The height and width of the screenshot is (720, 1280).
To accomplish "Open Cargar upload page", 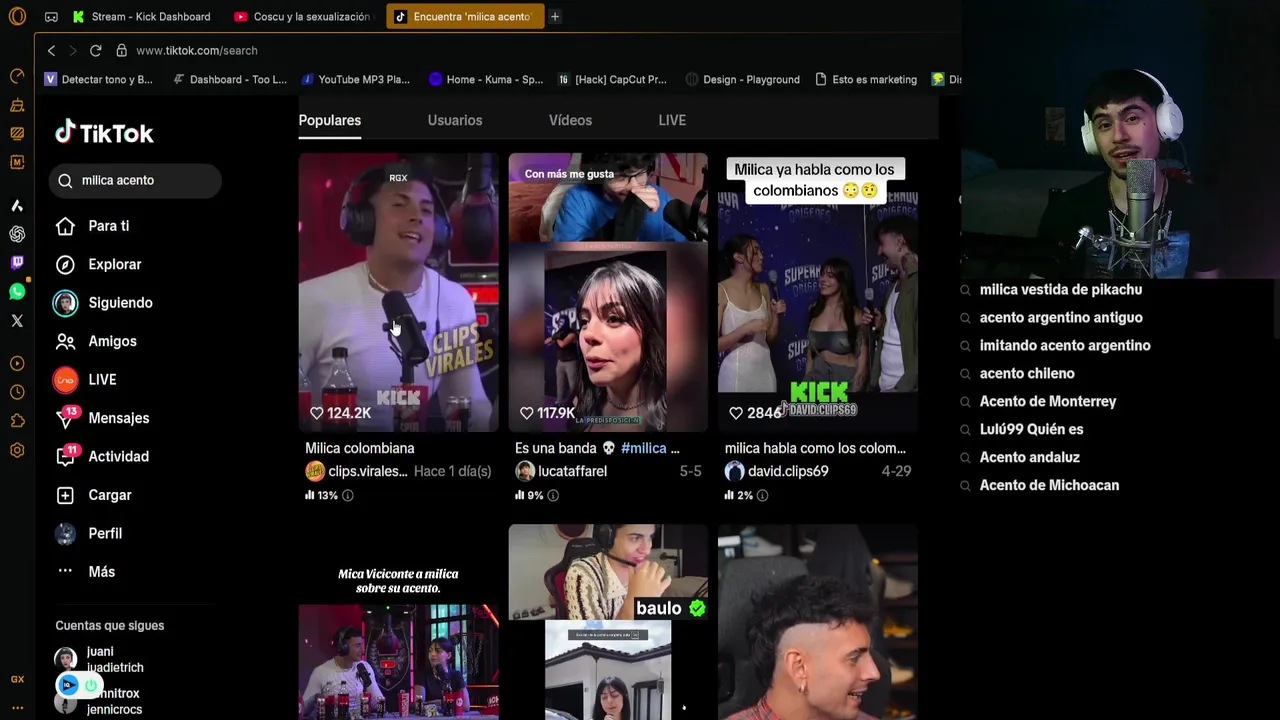I will [x=93, y=495].
